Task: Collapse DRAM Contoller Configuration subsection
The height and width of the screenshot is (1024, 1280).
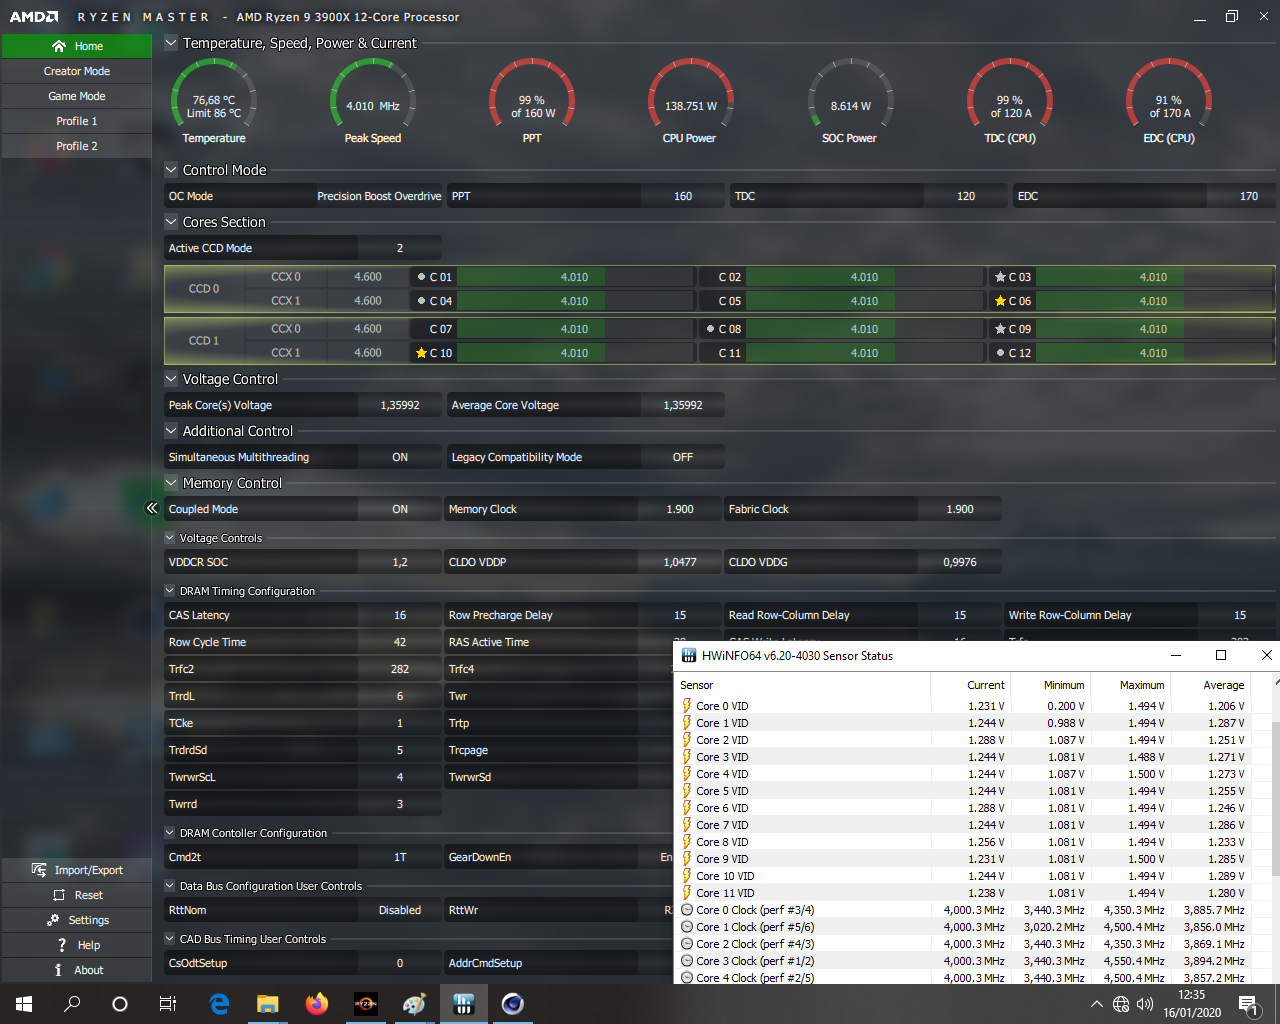Action: pyautogui.click(x=170, y=833)
